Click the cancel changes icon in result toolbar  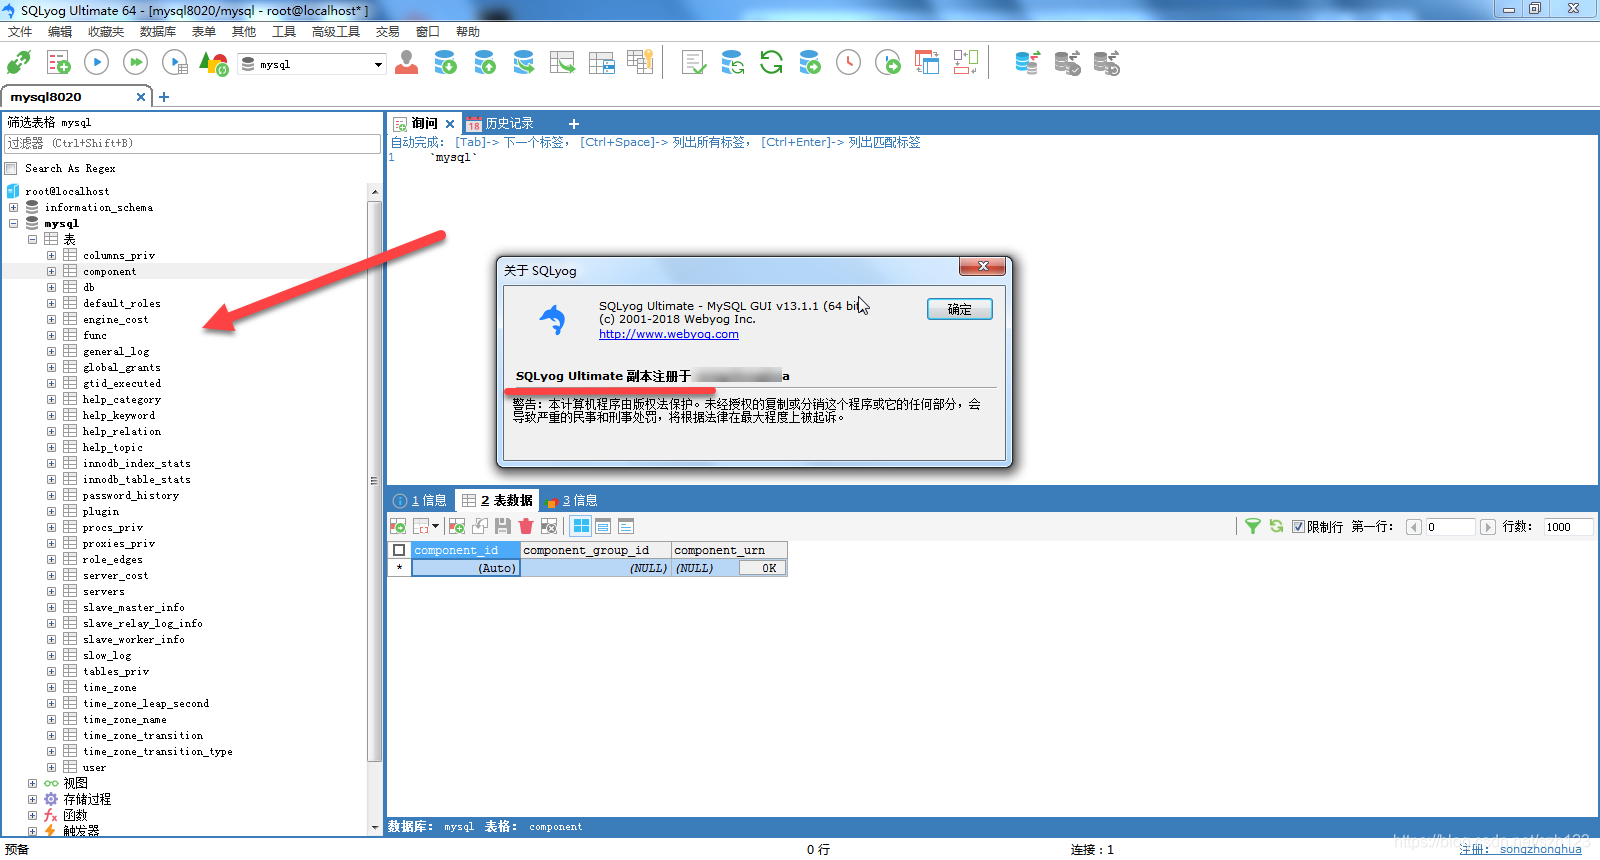click(x=549, y=526)
